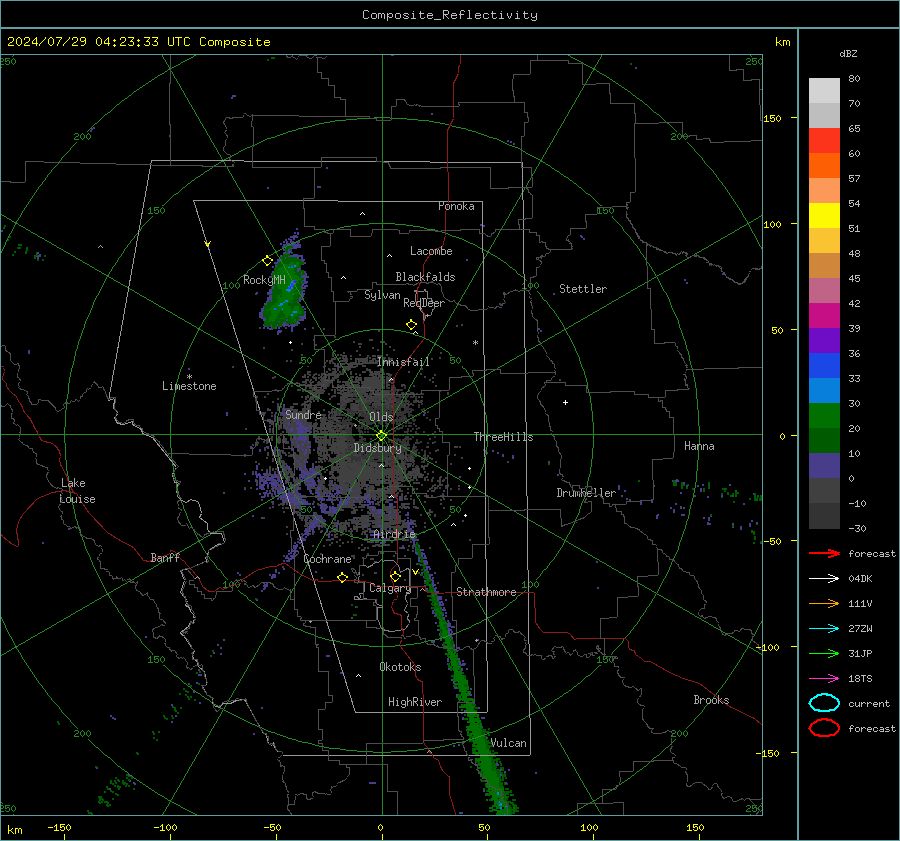Click the dBZ legend heading
The width and height of the screenshot is (900, 841).
pos(848,53)
